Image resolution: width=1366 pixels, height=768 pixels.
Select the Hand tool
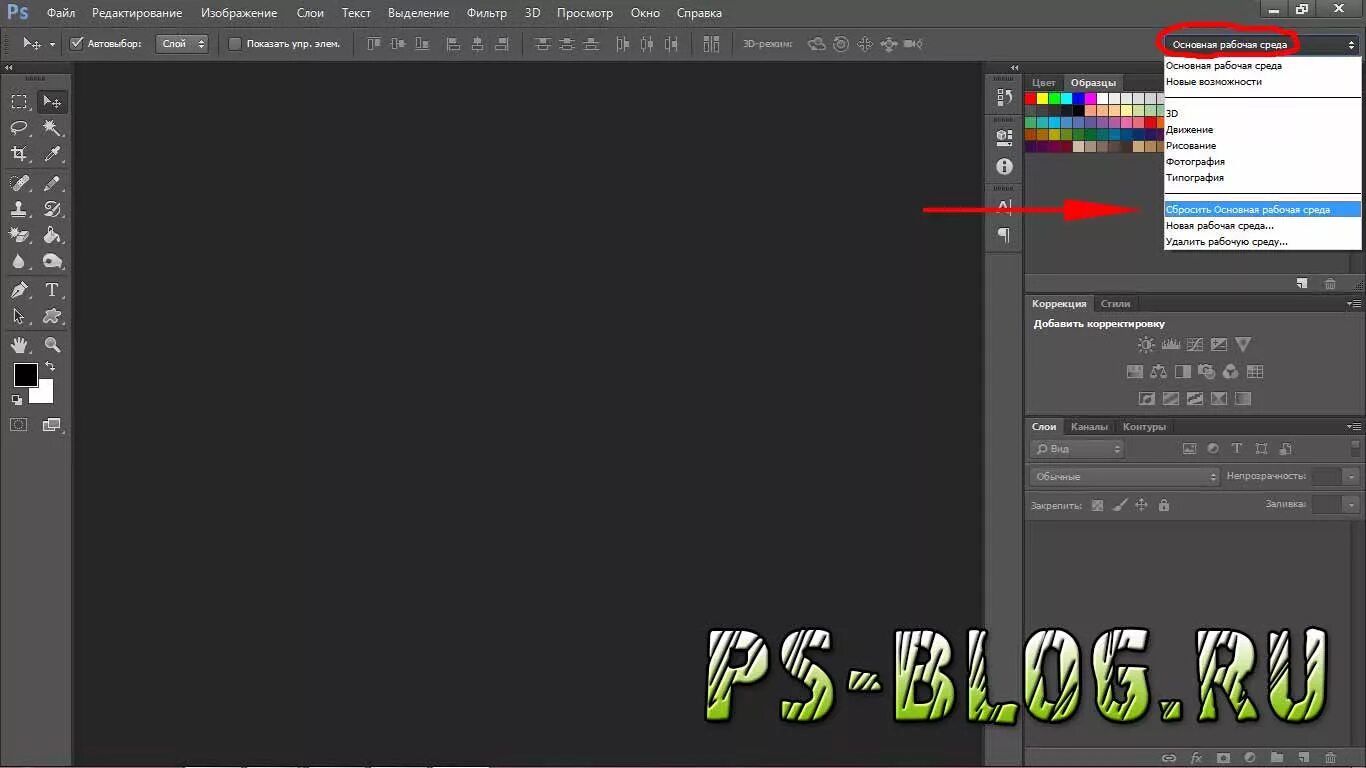point(18,343)
